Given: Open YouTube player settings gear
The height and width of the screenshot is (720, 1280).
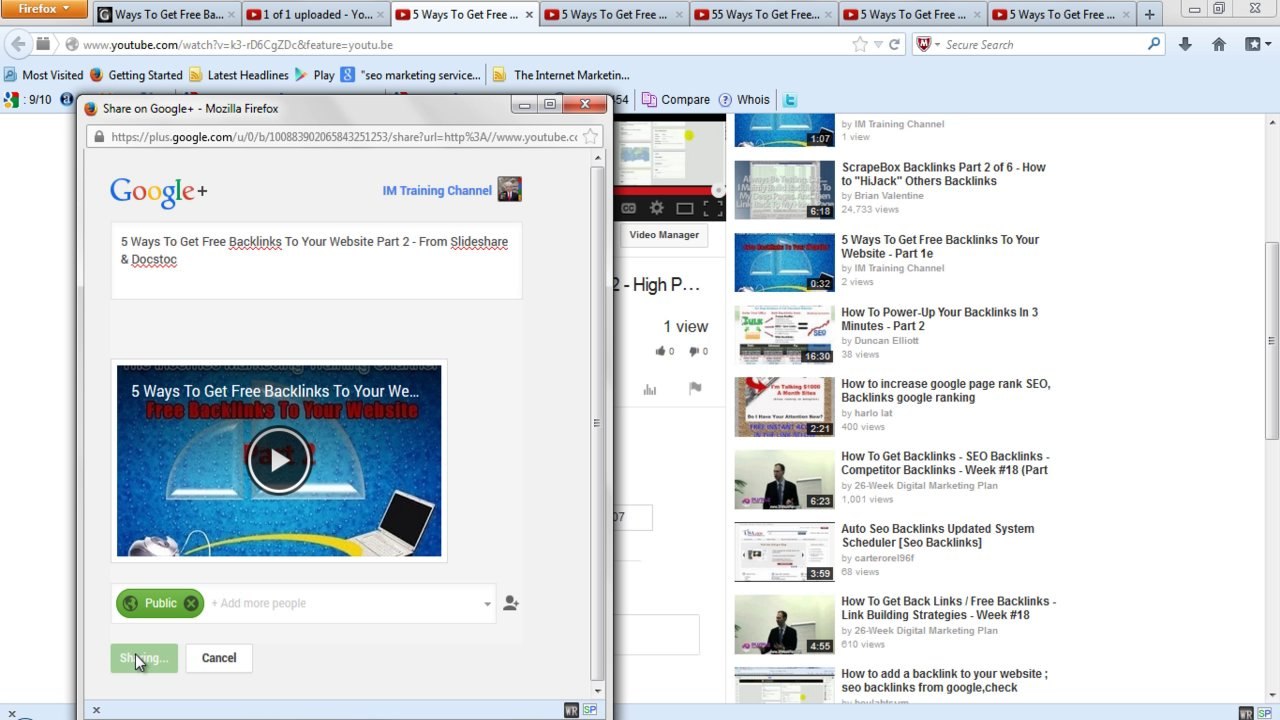Looking at the screenshot, I should (656, 208).
